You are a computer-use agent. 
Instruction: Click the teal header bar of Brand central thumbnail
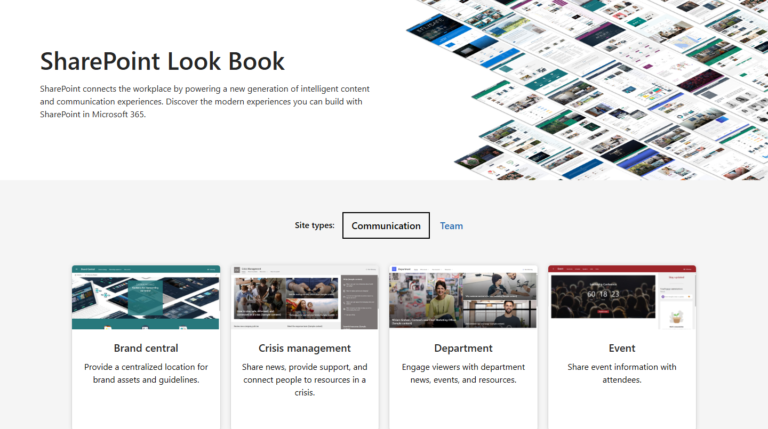[146, 269]
